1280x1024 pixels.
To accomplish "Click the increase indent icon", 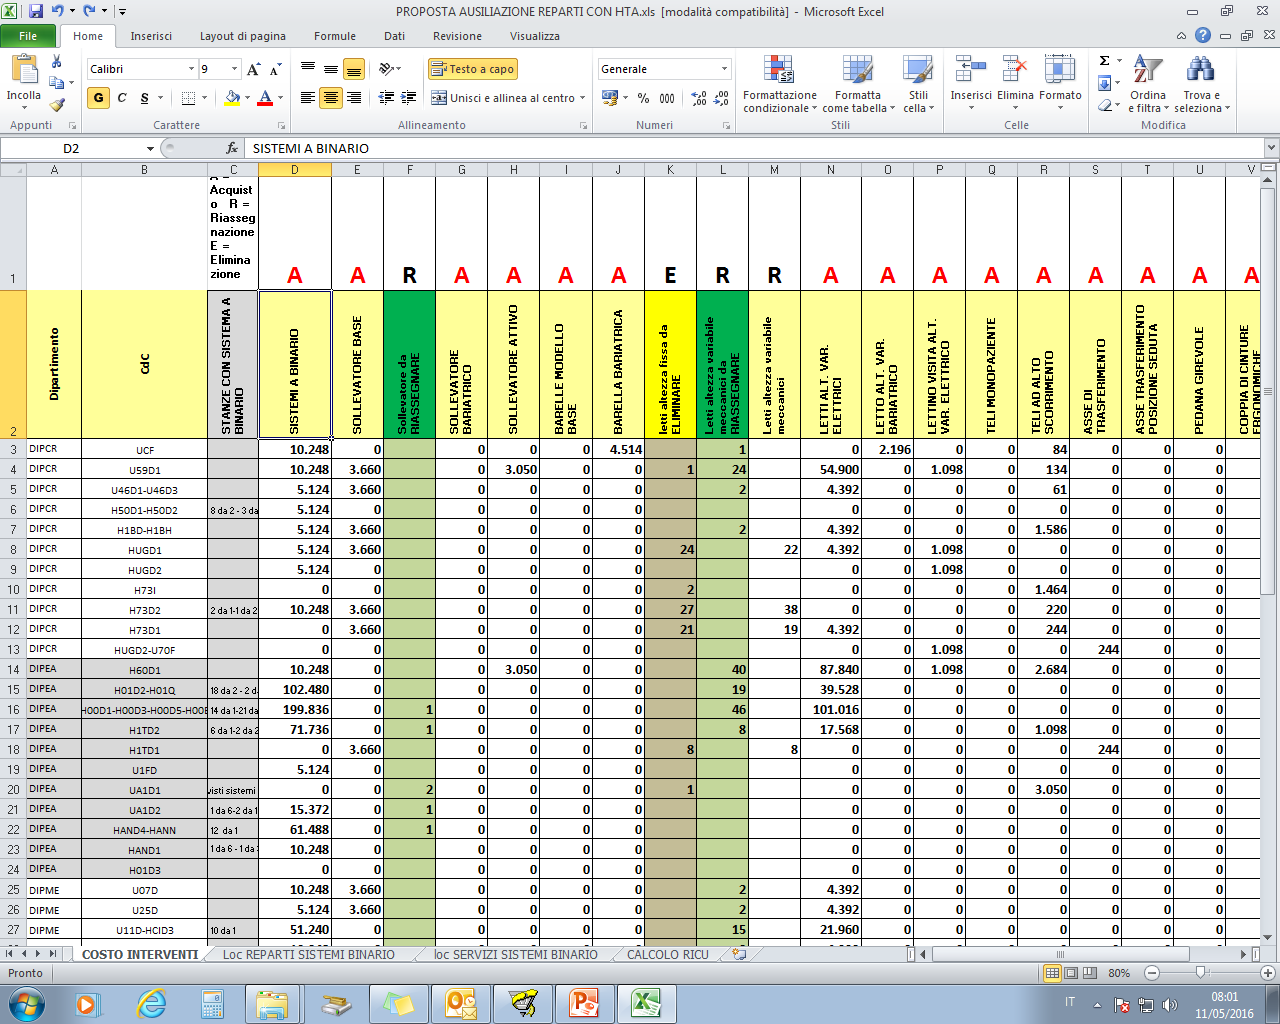I will pos(409,98).
